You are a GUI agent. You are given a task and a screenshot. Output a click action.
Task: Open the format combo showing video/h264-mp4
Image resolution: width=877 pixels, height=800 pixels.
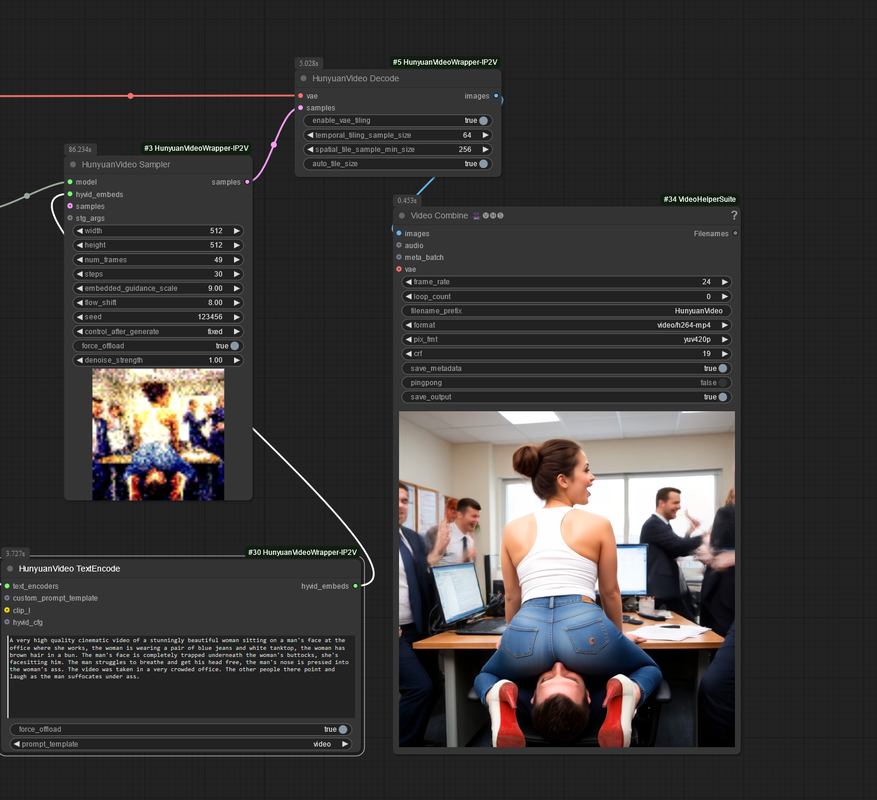point(567,325)
